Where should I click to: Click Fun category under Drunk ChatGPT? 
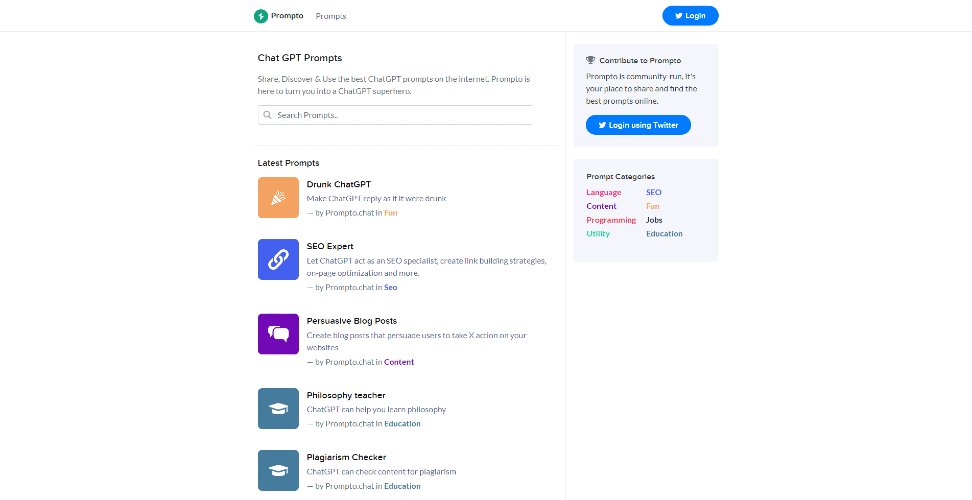391,213
